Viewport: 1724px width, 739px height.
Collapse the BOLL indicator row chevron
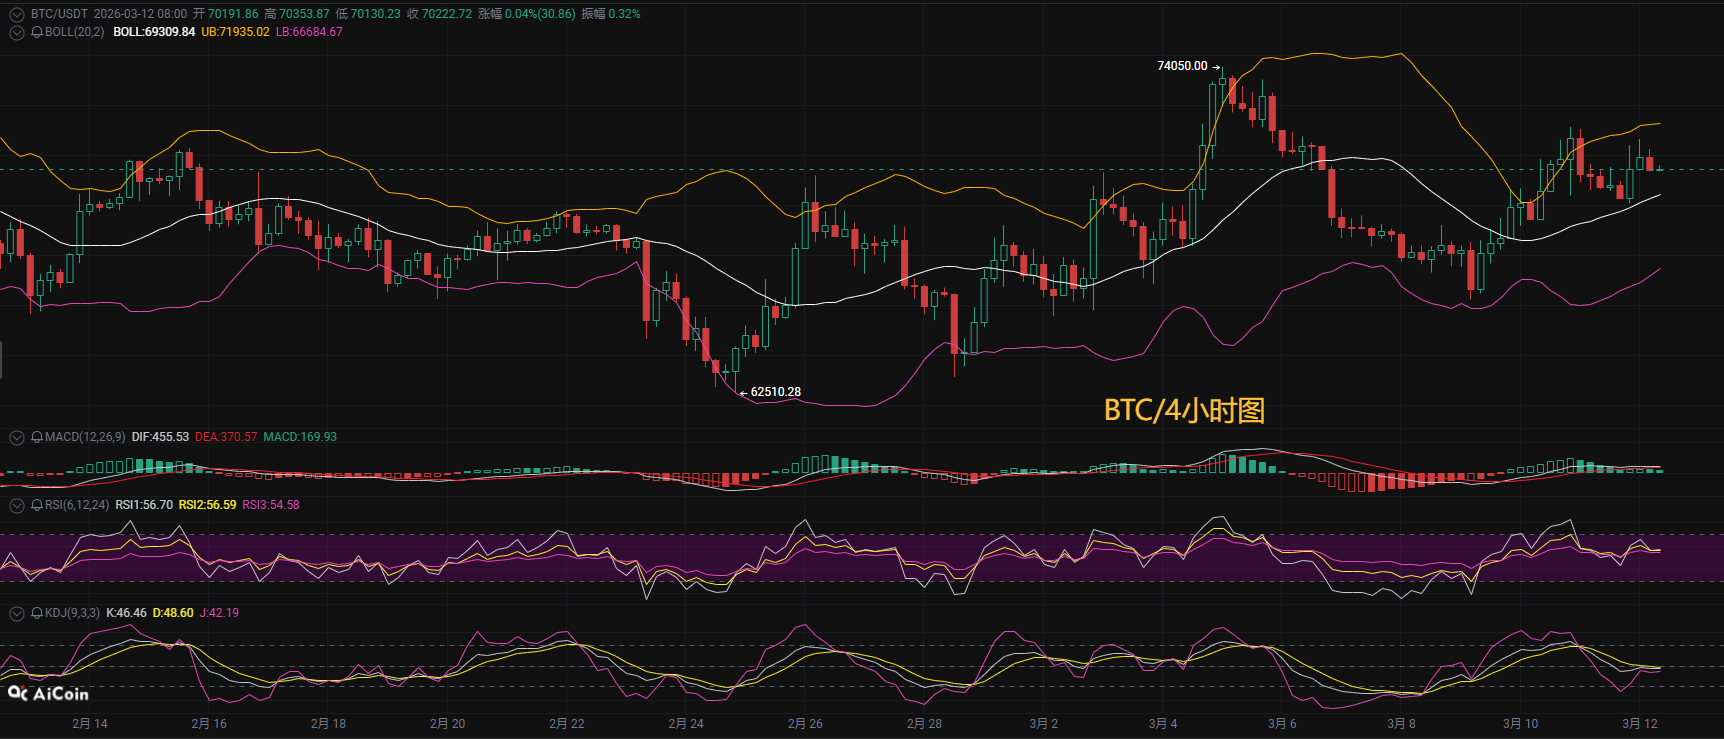tap(17, 32)
